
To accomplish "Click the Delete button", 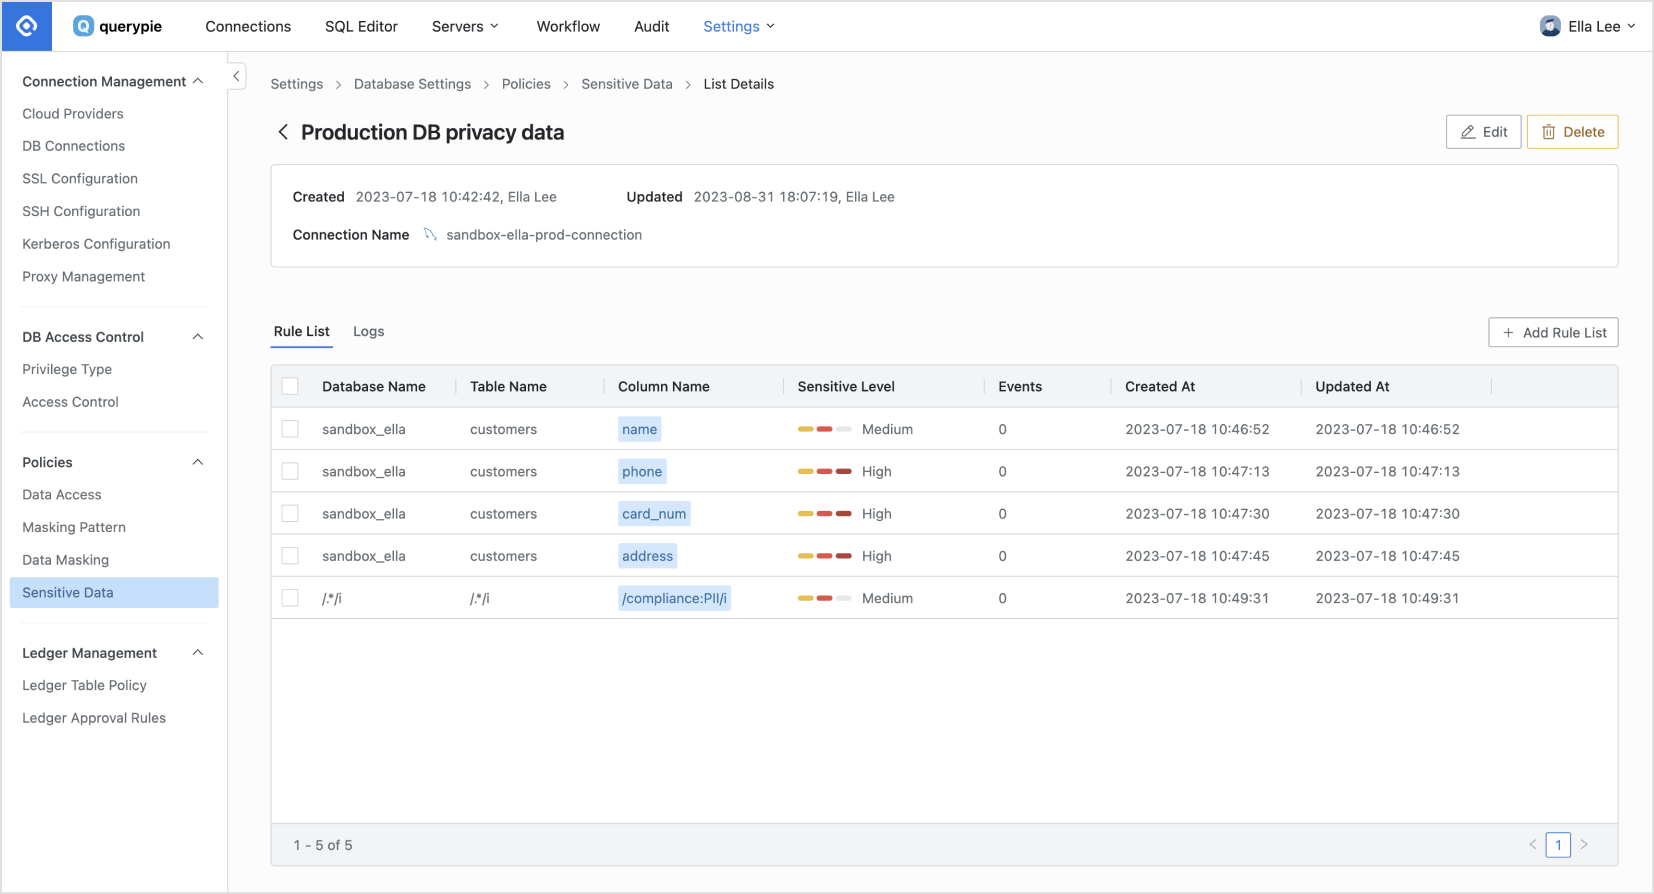I will [x=1573, y=132].
